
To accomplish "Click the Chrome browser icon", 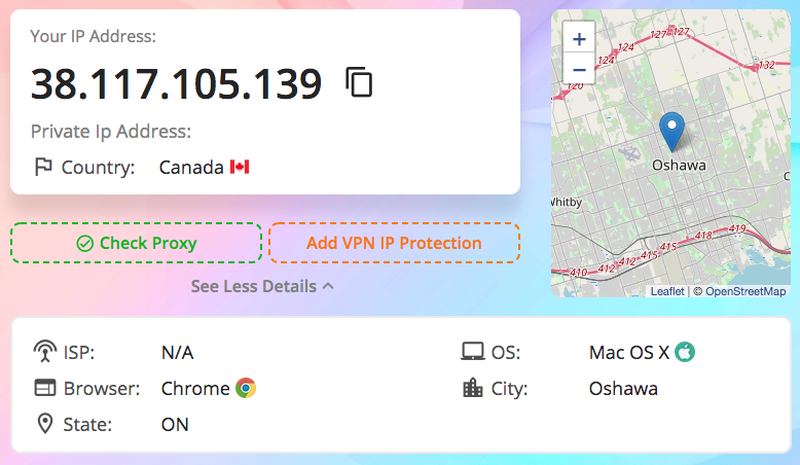I will (246, 388).
